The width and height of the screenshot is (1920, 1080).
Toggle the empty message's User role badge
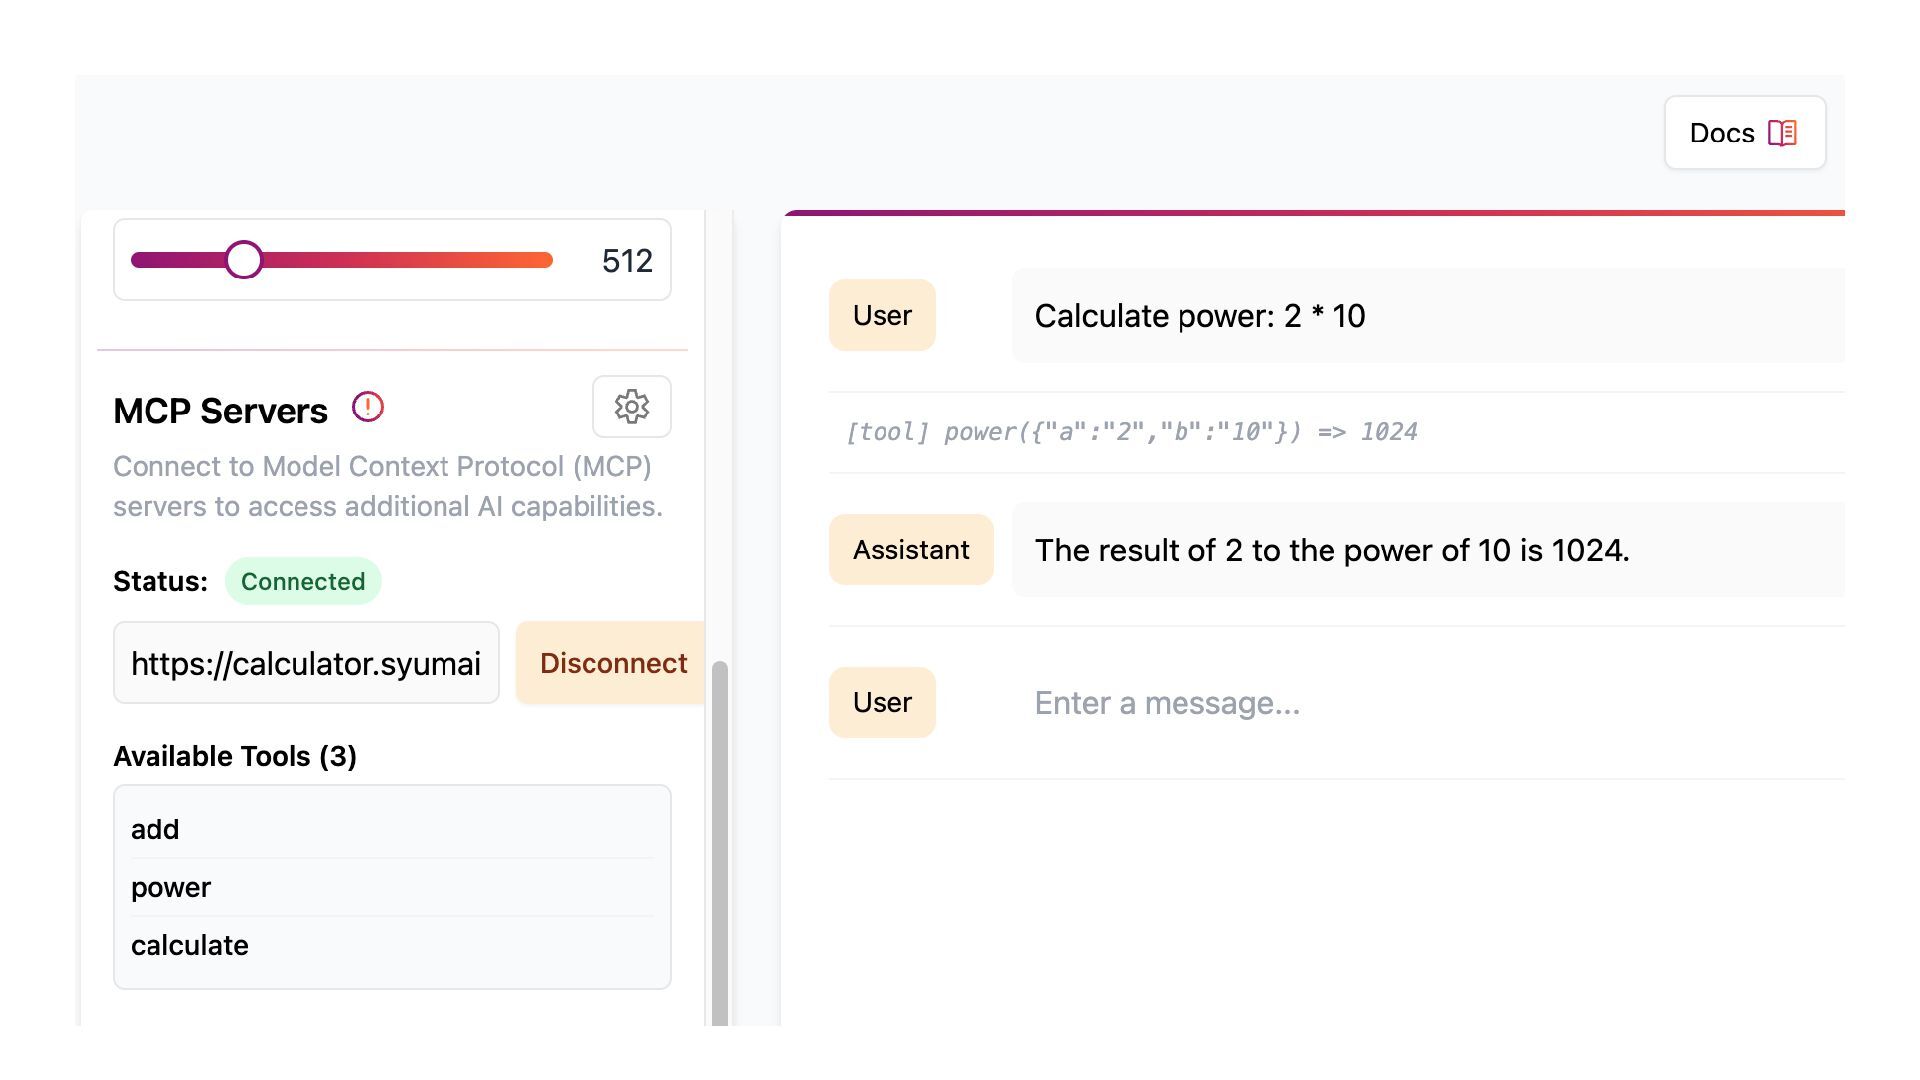(882, 702)
